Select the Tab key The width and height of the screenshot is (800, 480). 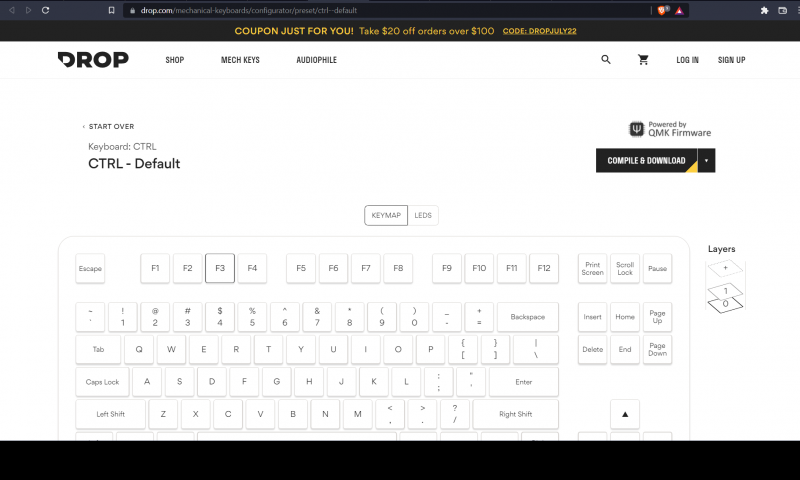tap(98, 349)
